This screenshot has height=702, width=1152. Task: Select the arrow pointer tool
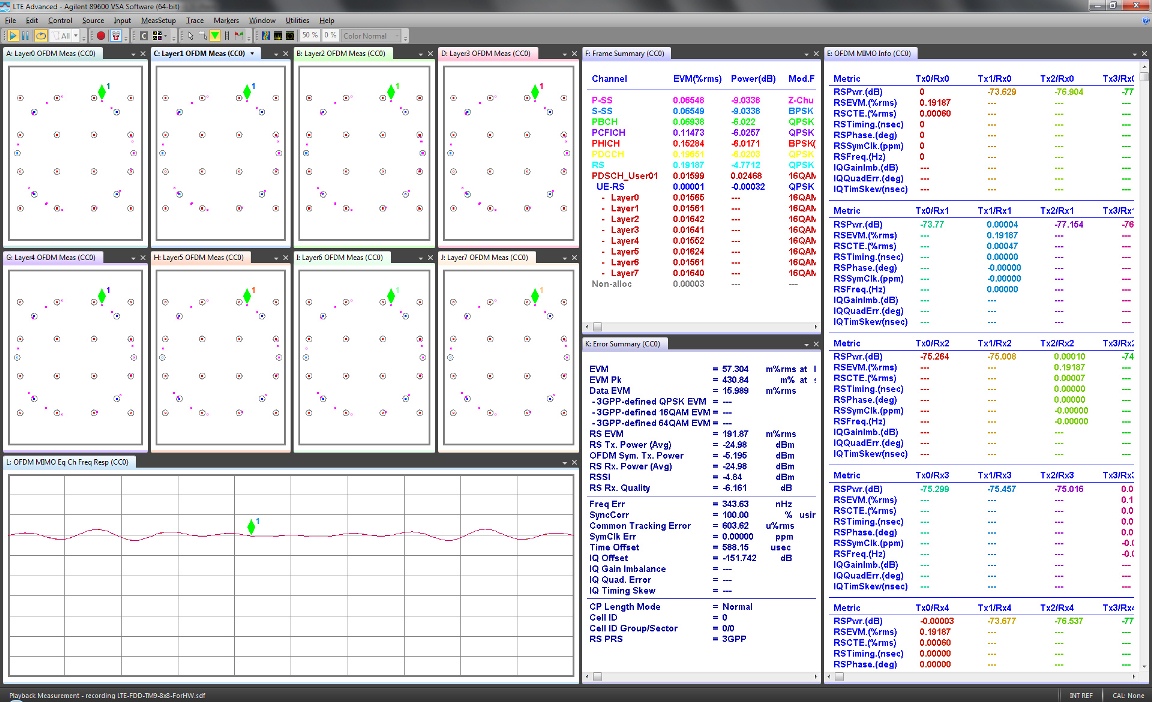point(190,35)
